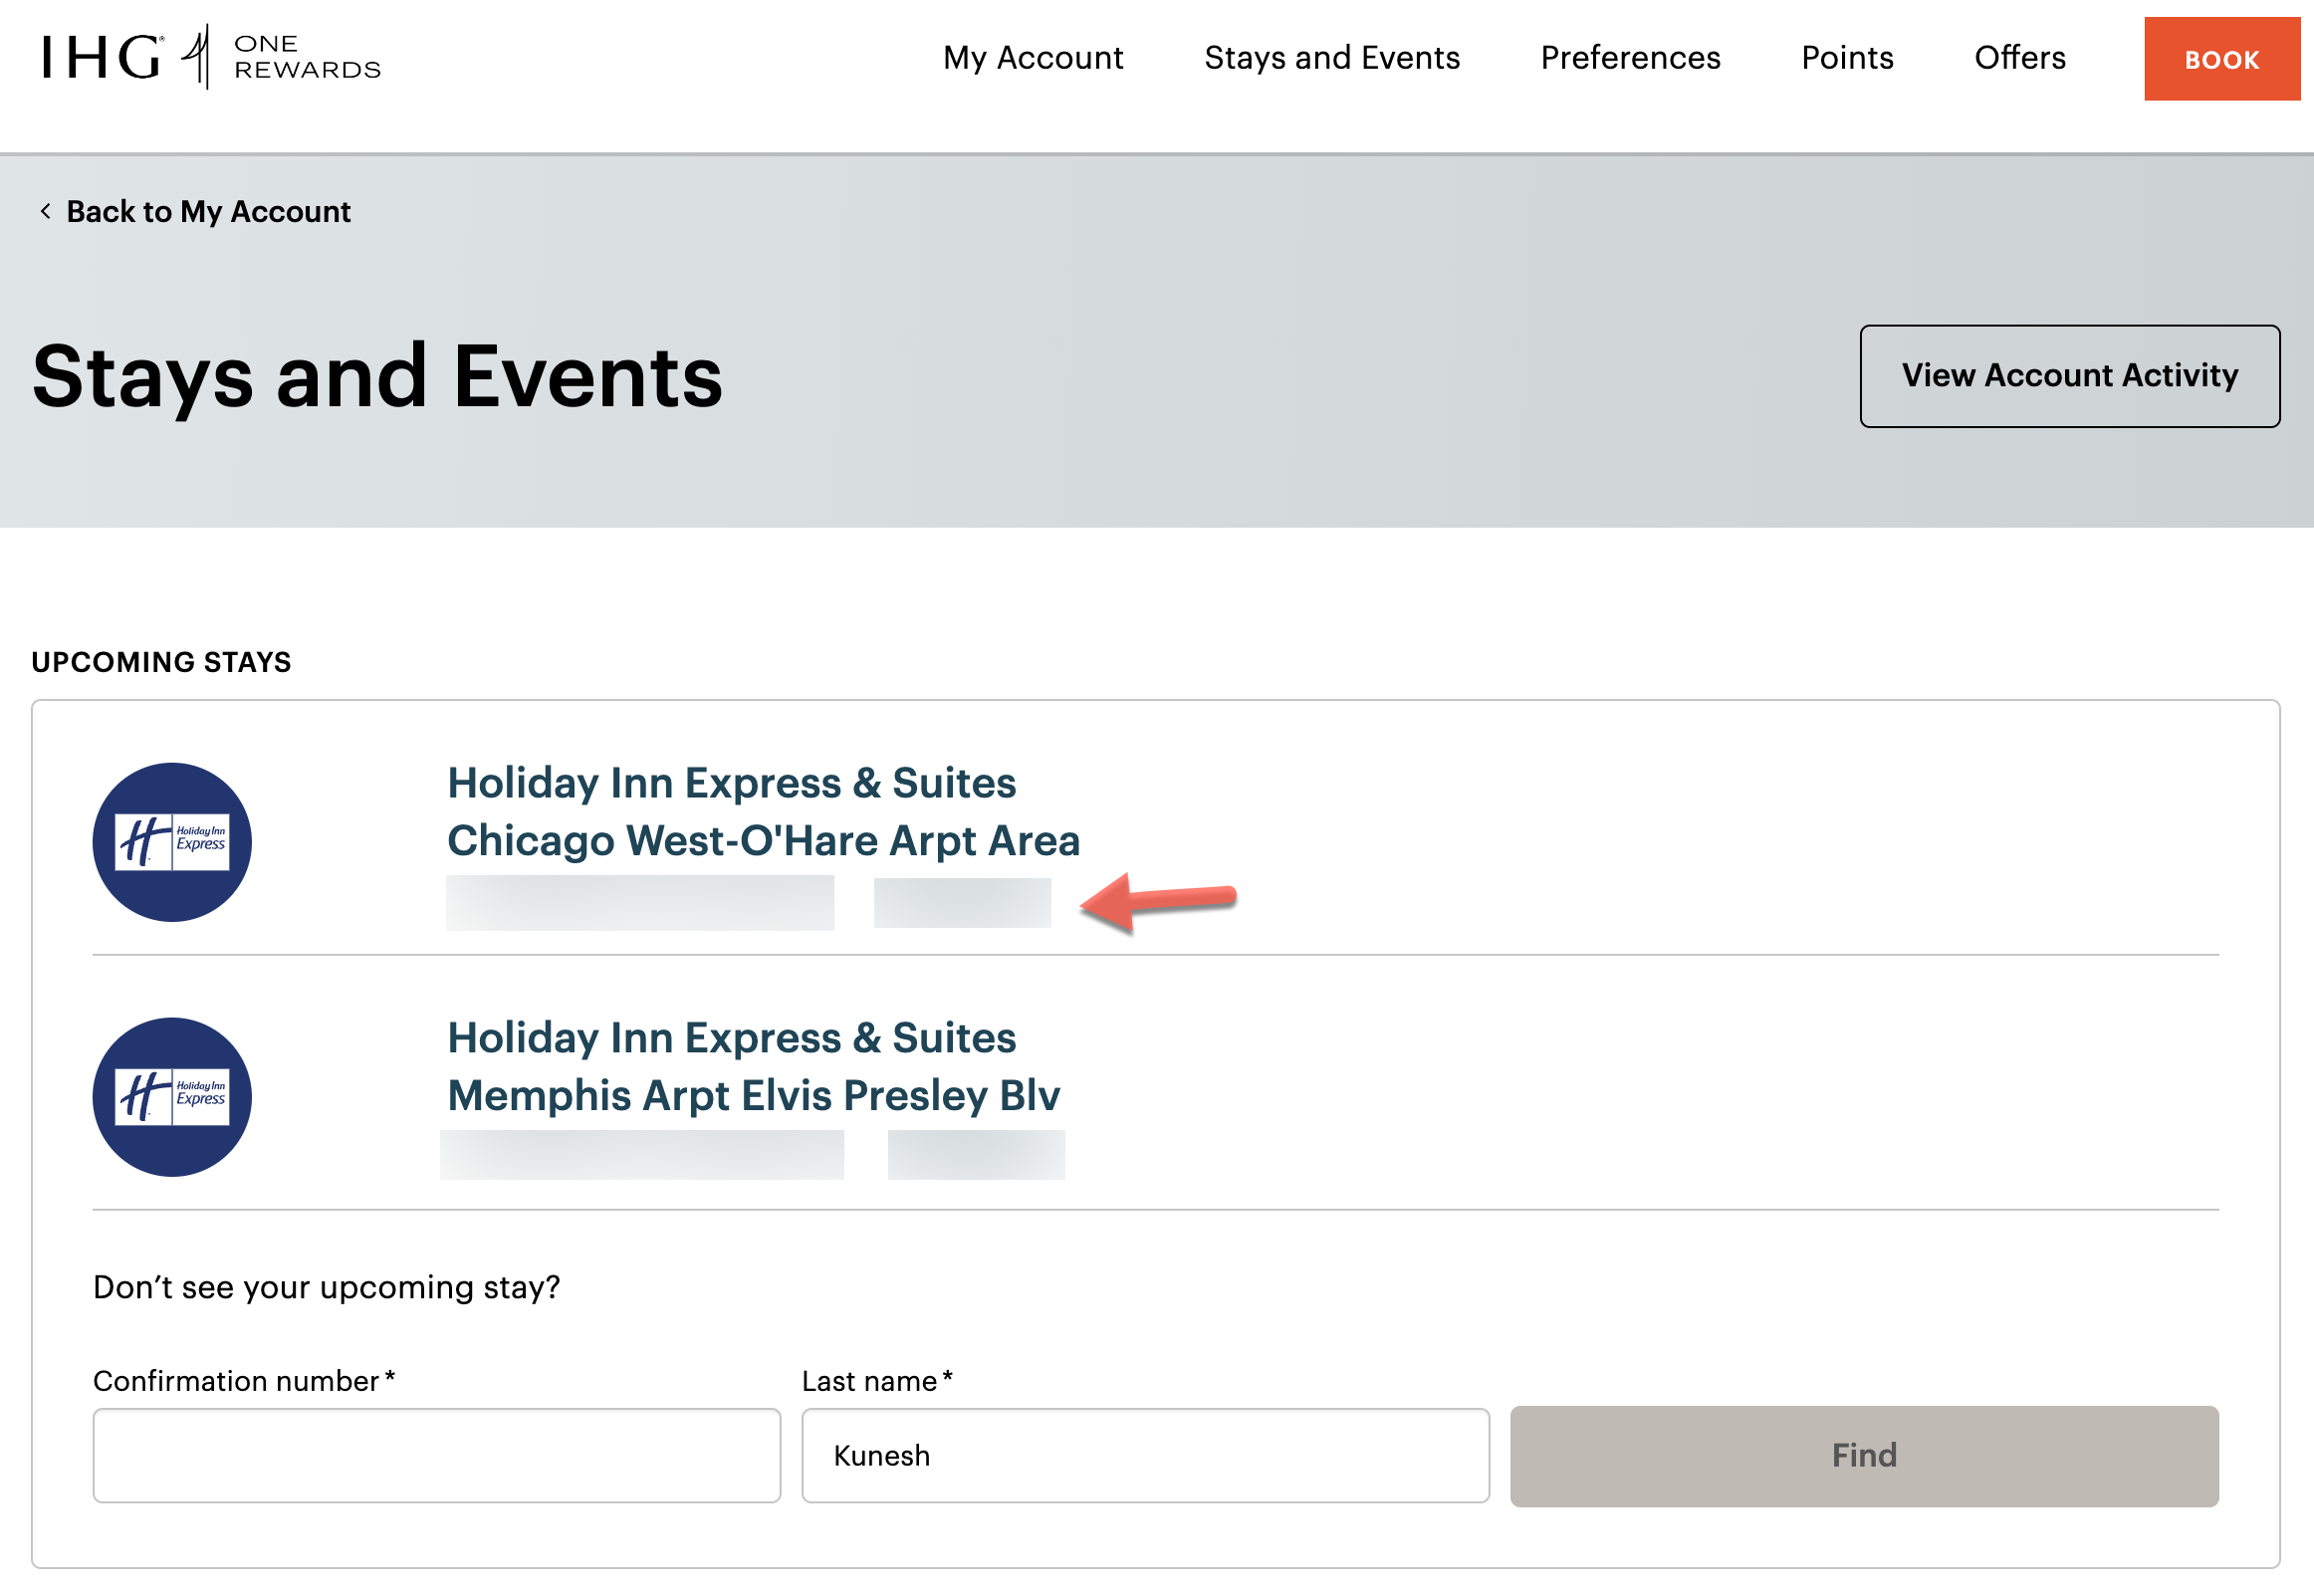
Task: Open the My Account menu item
Action: [x=1032, y=58]
